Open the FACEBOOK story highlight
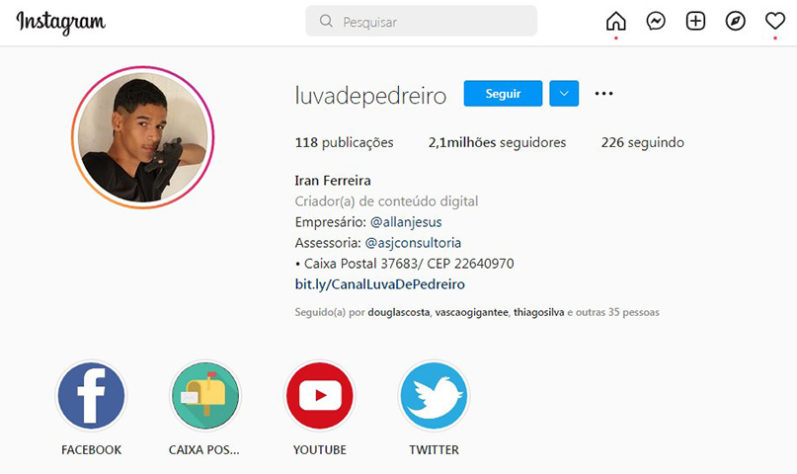The height and width of the screenshot is (474, 797). point(91,396)
